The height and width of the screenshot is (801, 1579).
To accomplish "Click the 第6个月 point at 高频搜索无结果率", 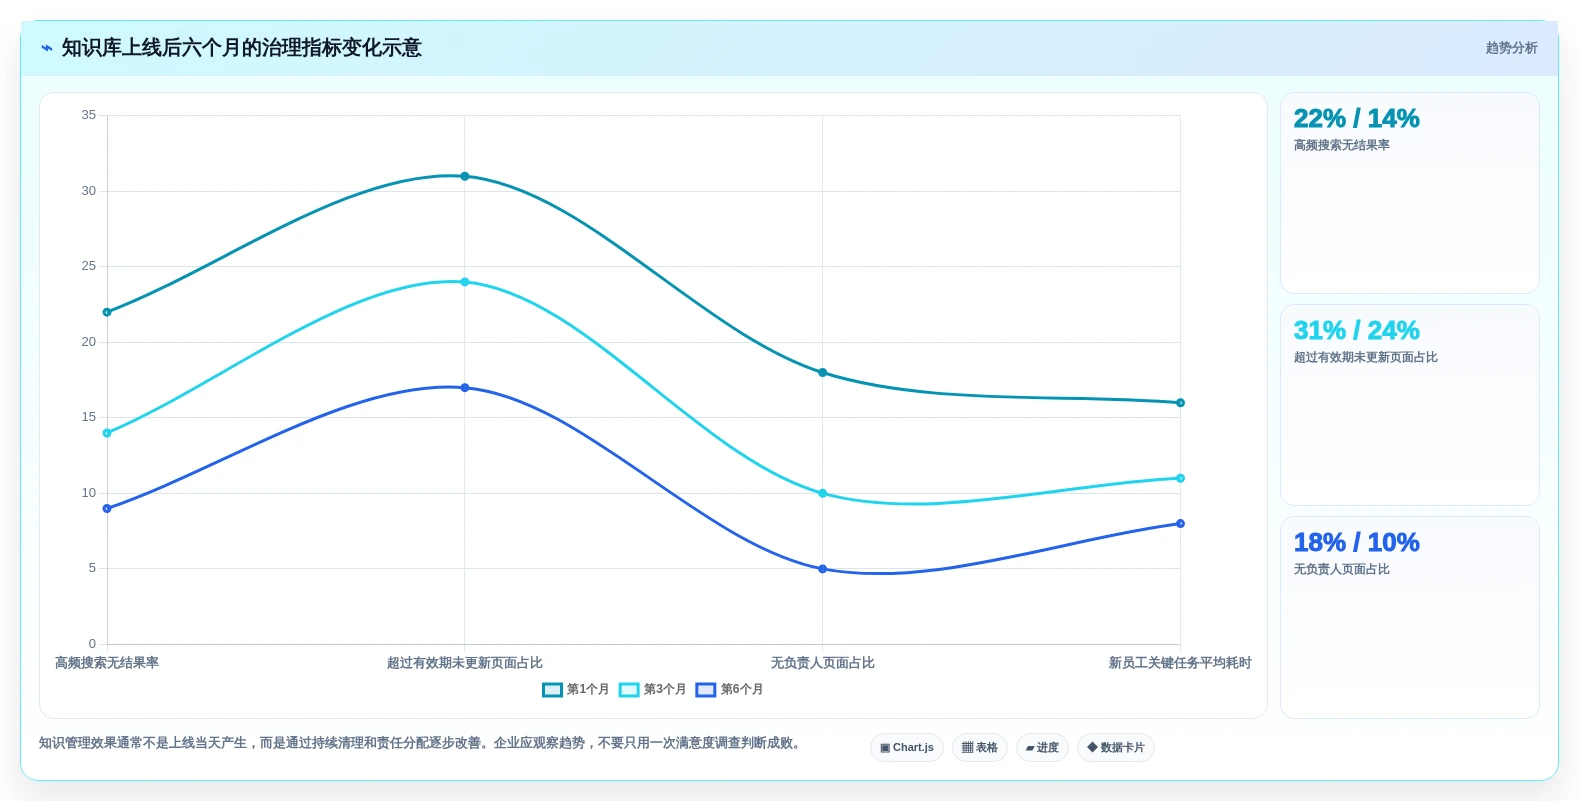I will point(107,508).
